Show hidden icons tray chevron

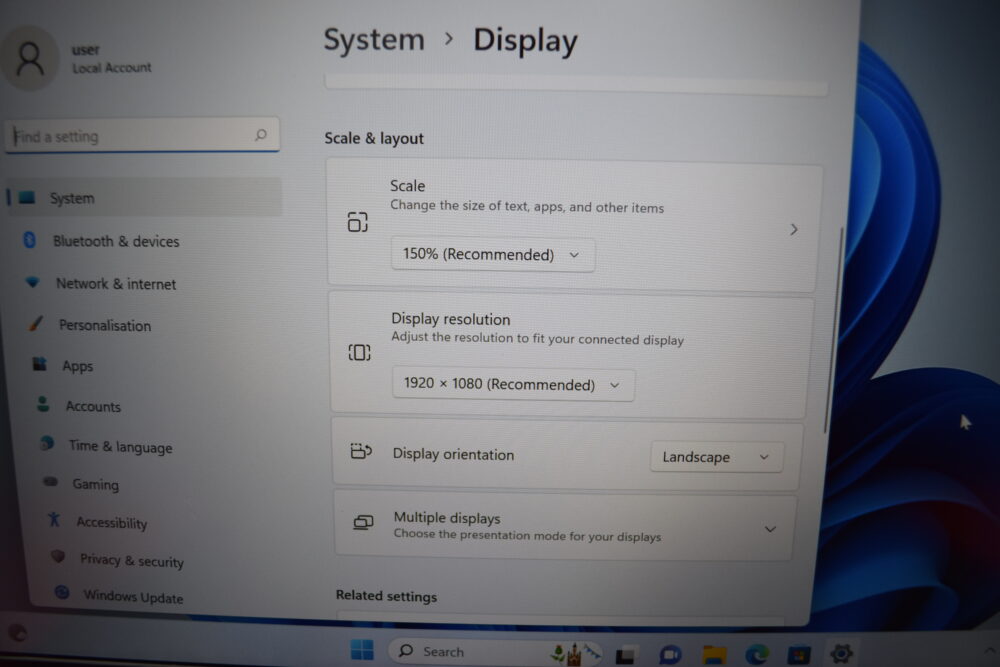(x=990, y=650)
